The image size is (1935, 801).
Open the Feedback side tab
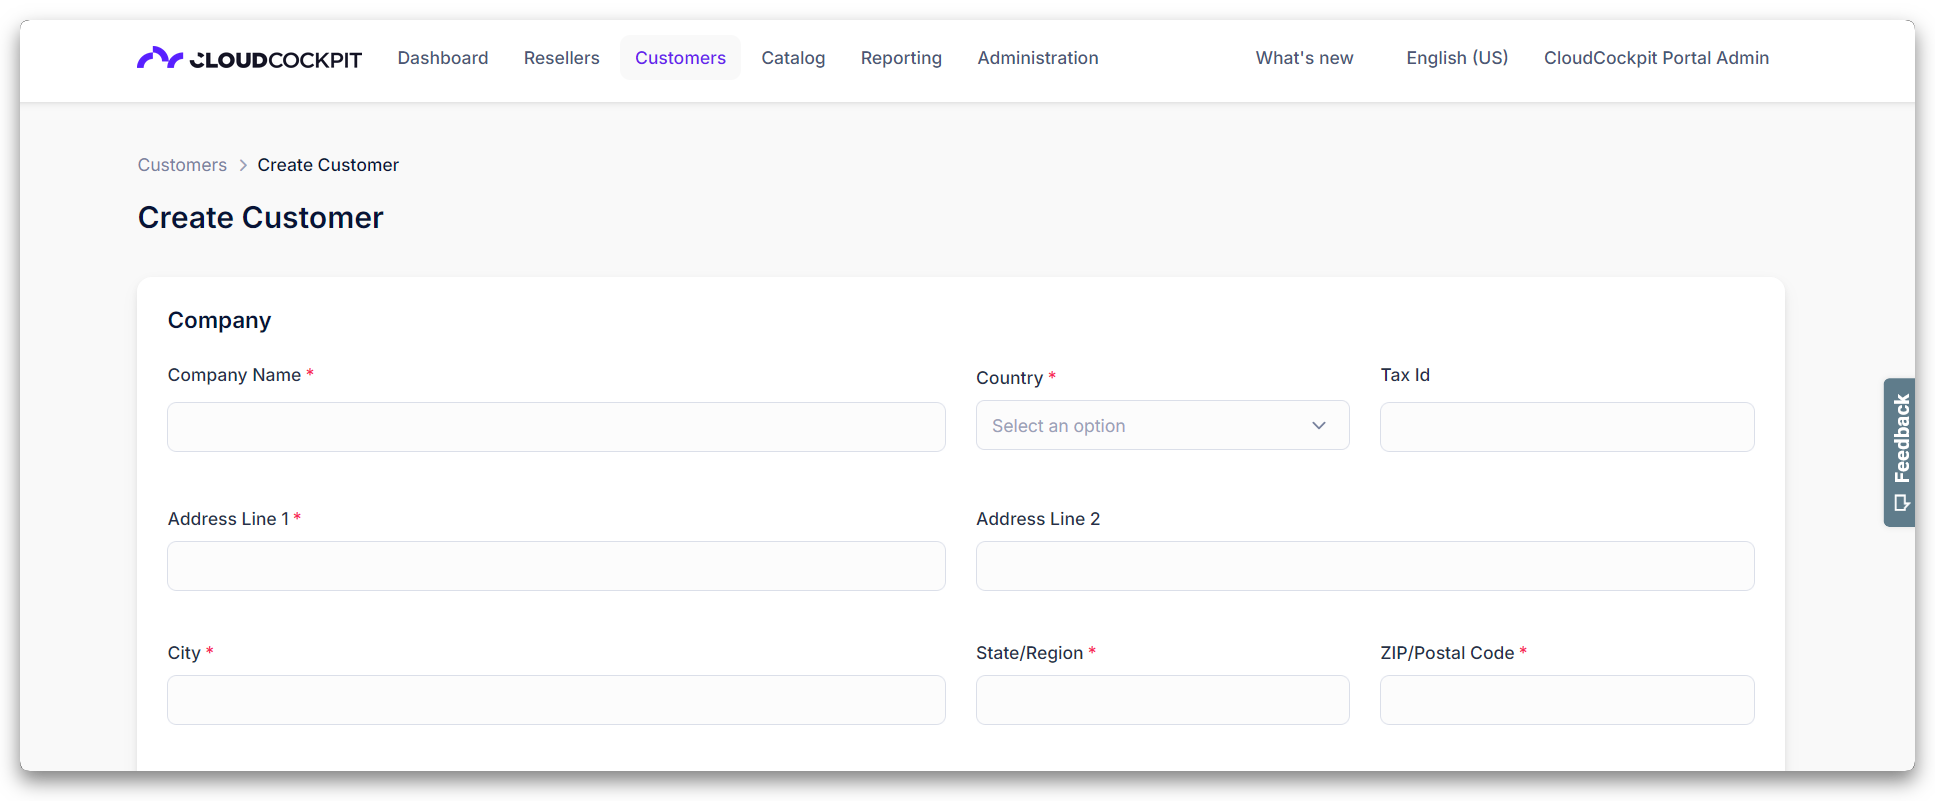tap(1899, 452)
